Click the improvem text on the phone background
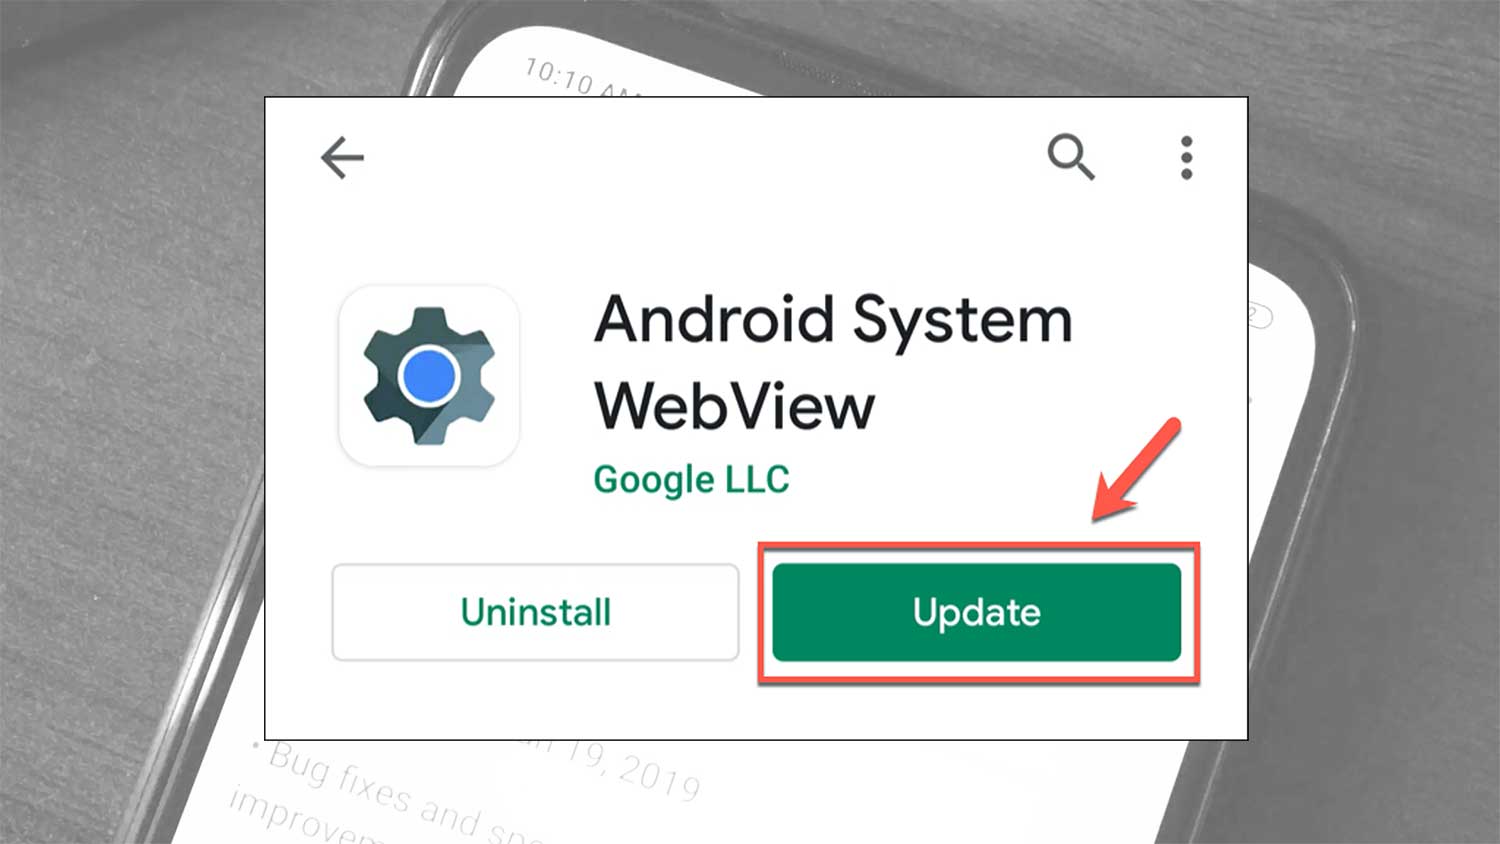The height and width of the screenshot is (844, 1500). tap(300, 818)
